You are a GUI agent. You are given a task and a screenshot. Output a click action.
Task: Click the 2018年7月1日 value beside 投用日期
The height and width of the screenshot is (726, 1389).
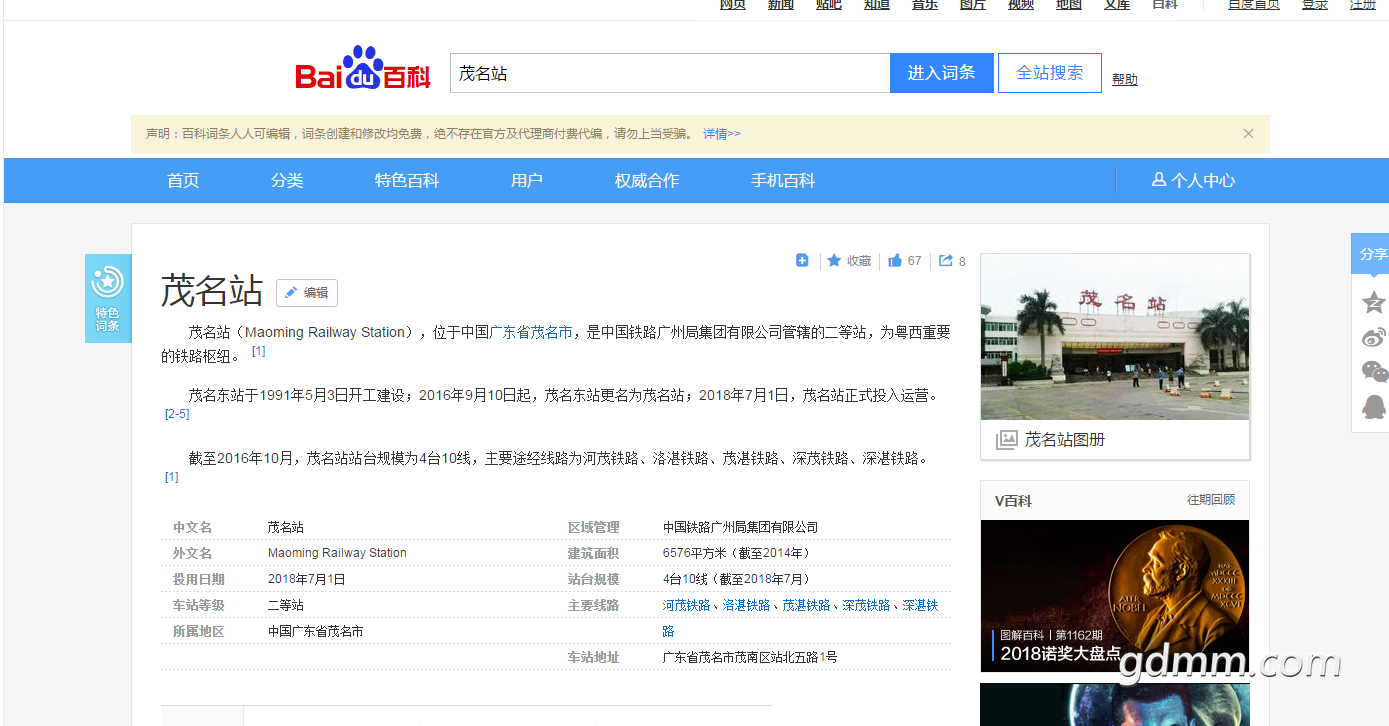tap(307, 579)
